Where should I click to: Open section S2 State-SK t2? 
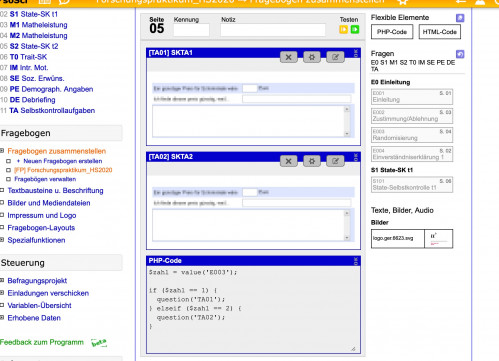tap(34, 46)
